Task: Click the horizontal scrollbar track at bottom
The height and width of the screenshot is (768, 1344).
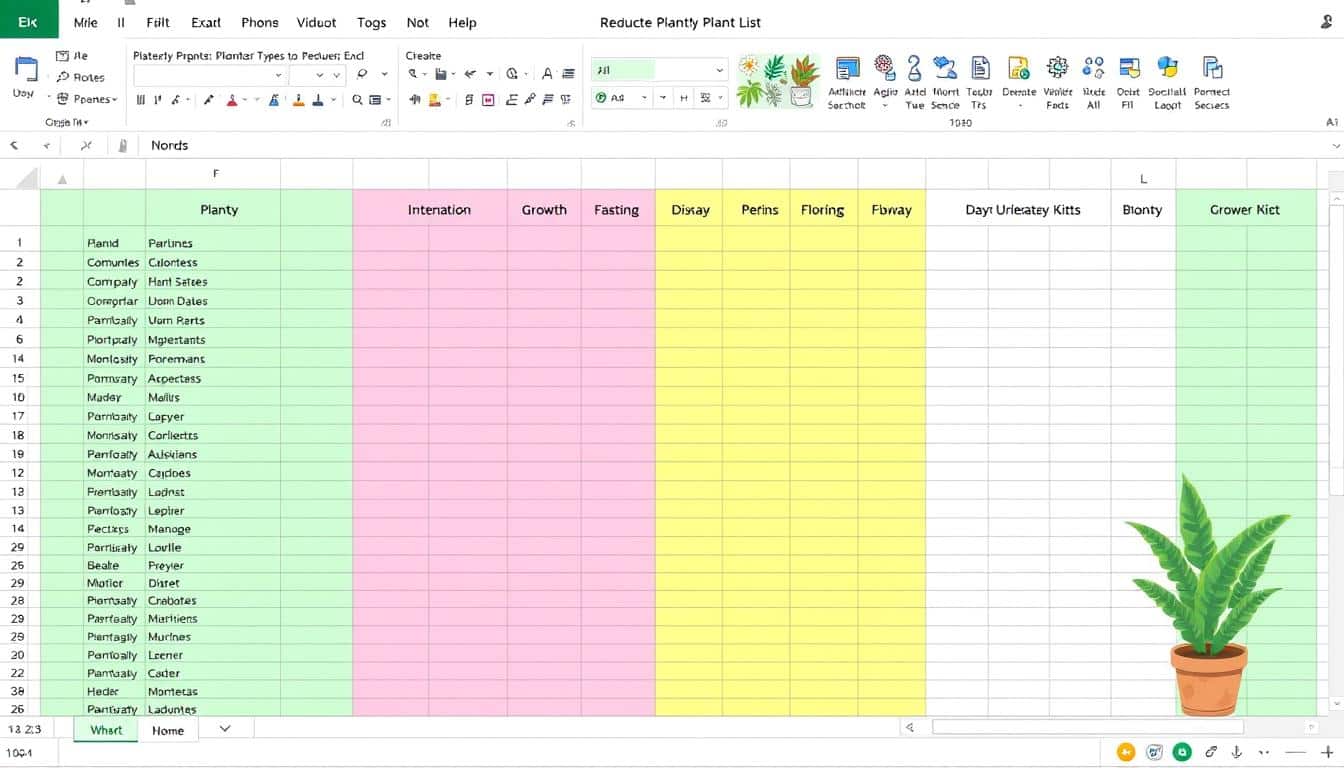Action: pyautogui.click(x=1087, y=728)
